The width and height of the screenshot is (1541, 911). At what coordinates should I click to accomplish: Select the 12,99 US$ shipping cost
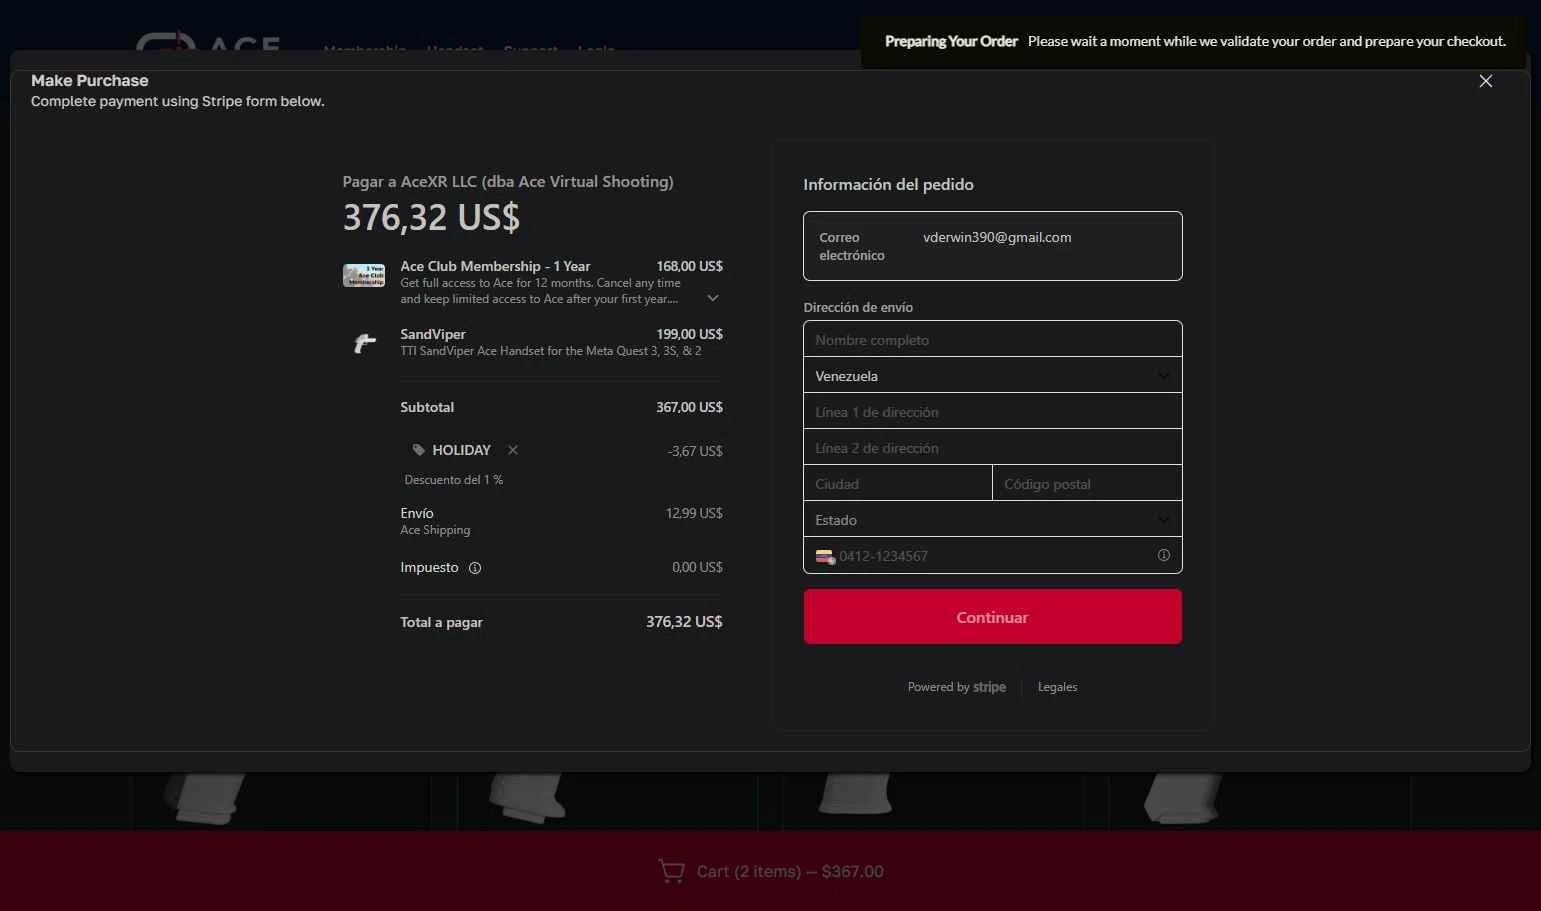point(694,513)
